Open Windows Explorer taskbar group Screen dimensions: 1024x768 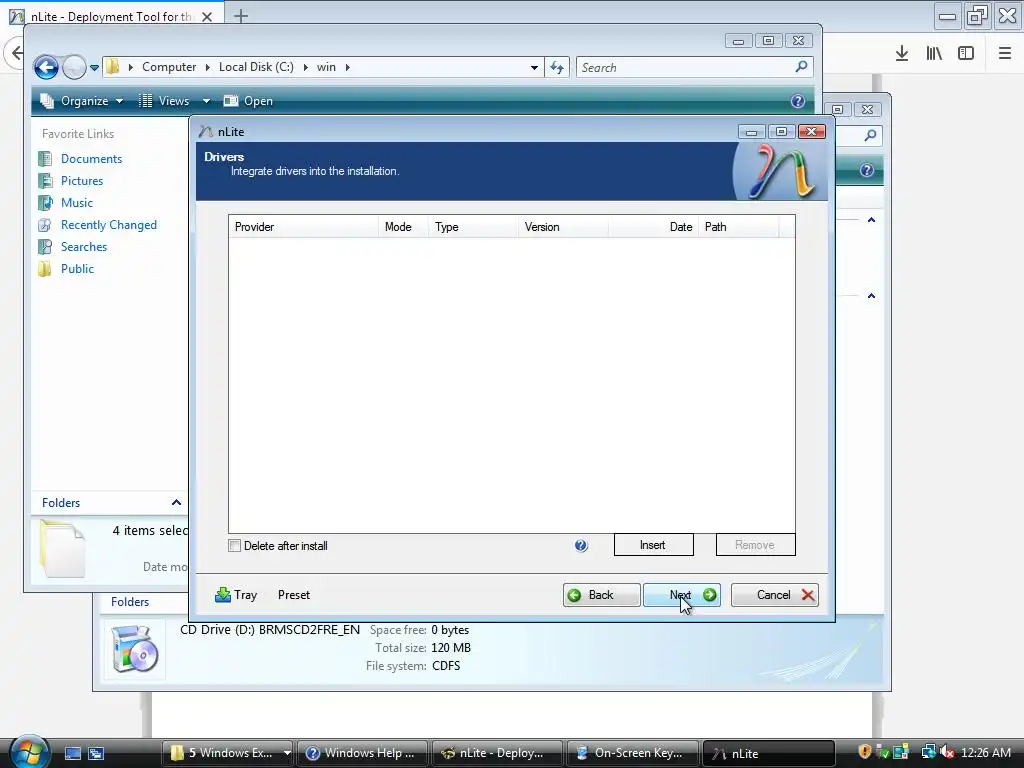pyautogui.click(x=228, y=753)
